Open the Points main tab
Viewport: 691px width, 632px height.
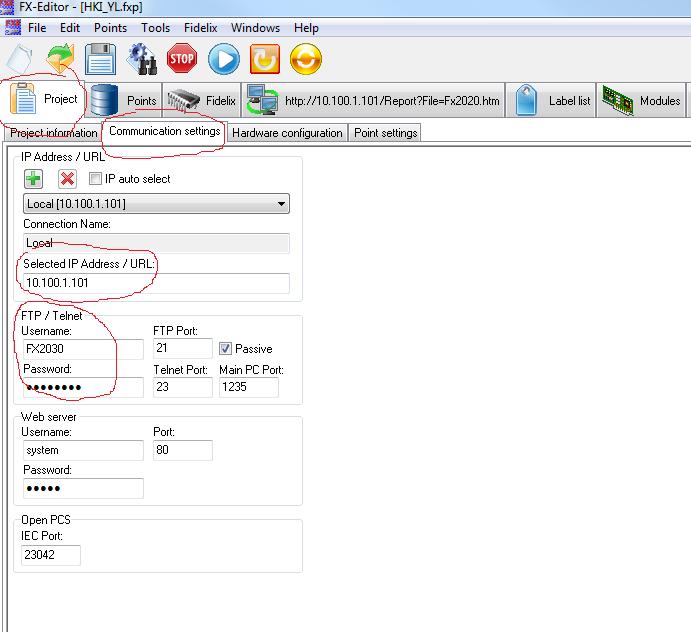(124, 100)
